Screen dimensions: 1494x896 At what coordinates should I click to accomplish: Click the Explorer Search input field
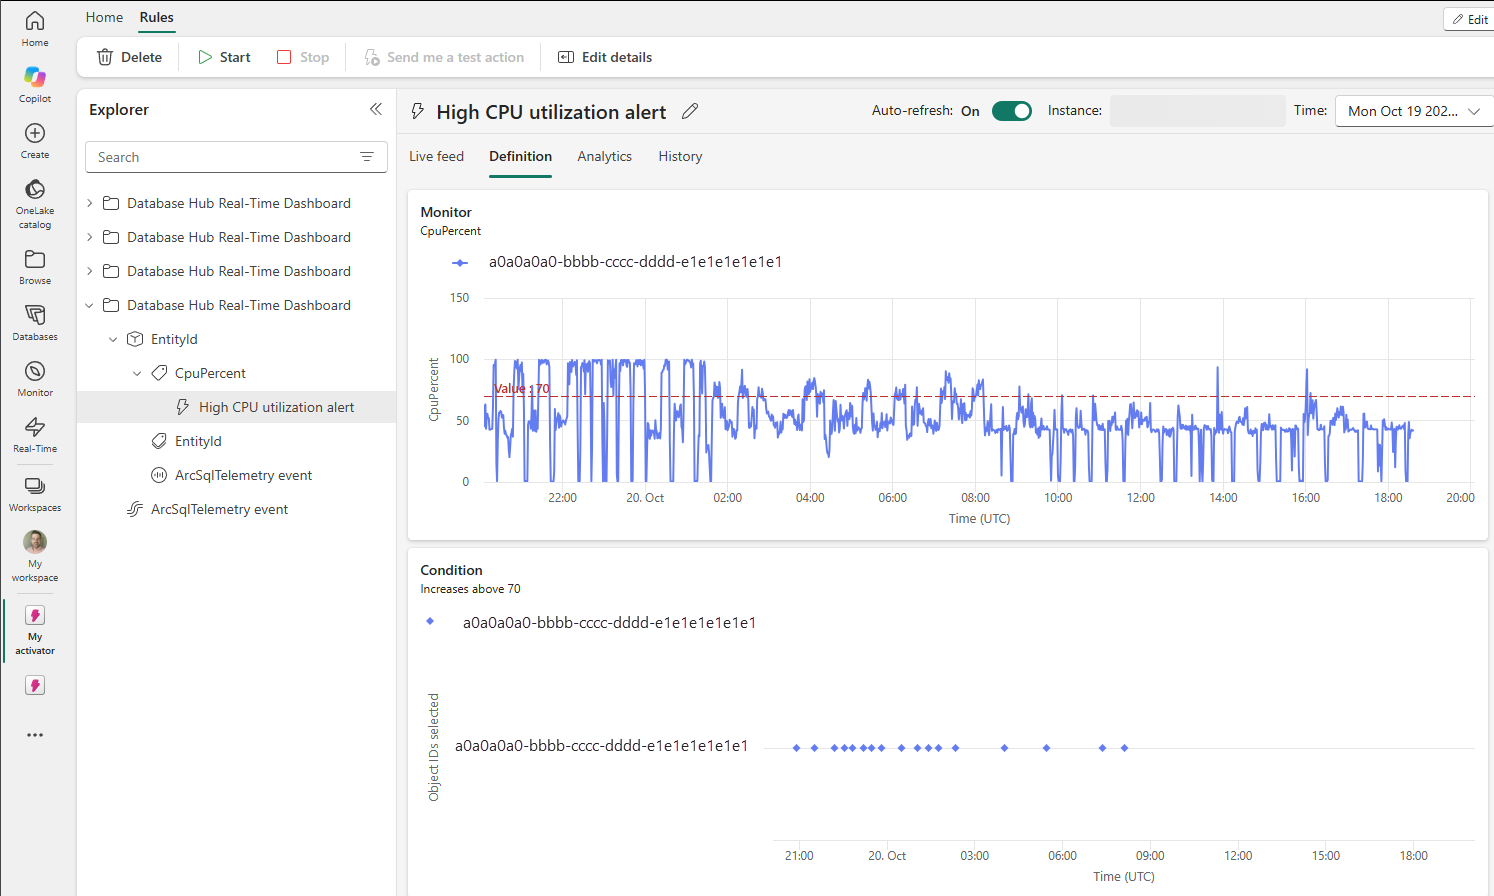tap(236, 157)
